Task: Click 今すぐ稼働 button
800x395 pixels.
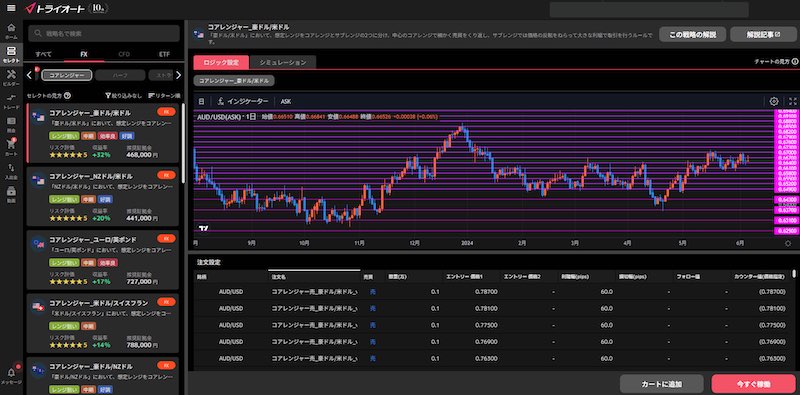Action: click(x=753, y=384)
